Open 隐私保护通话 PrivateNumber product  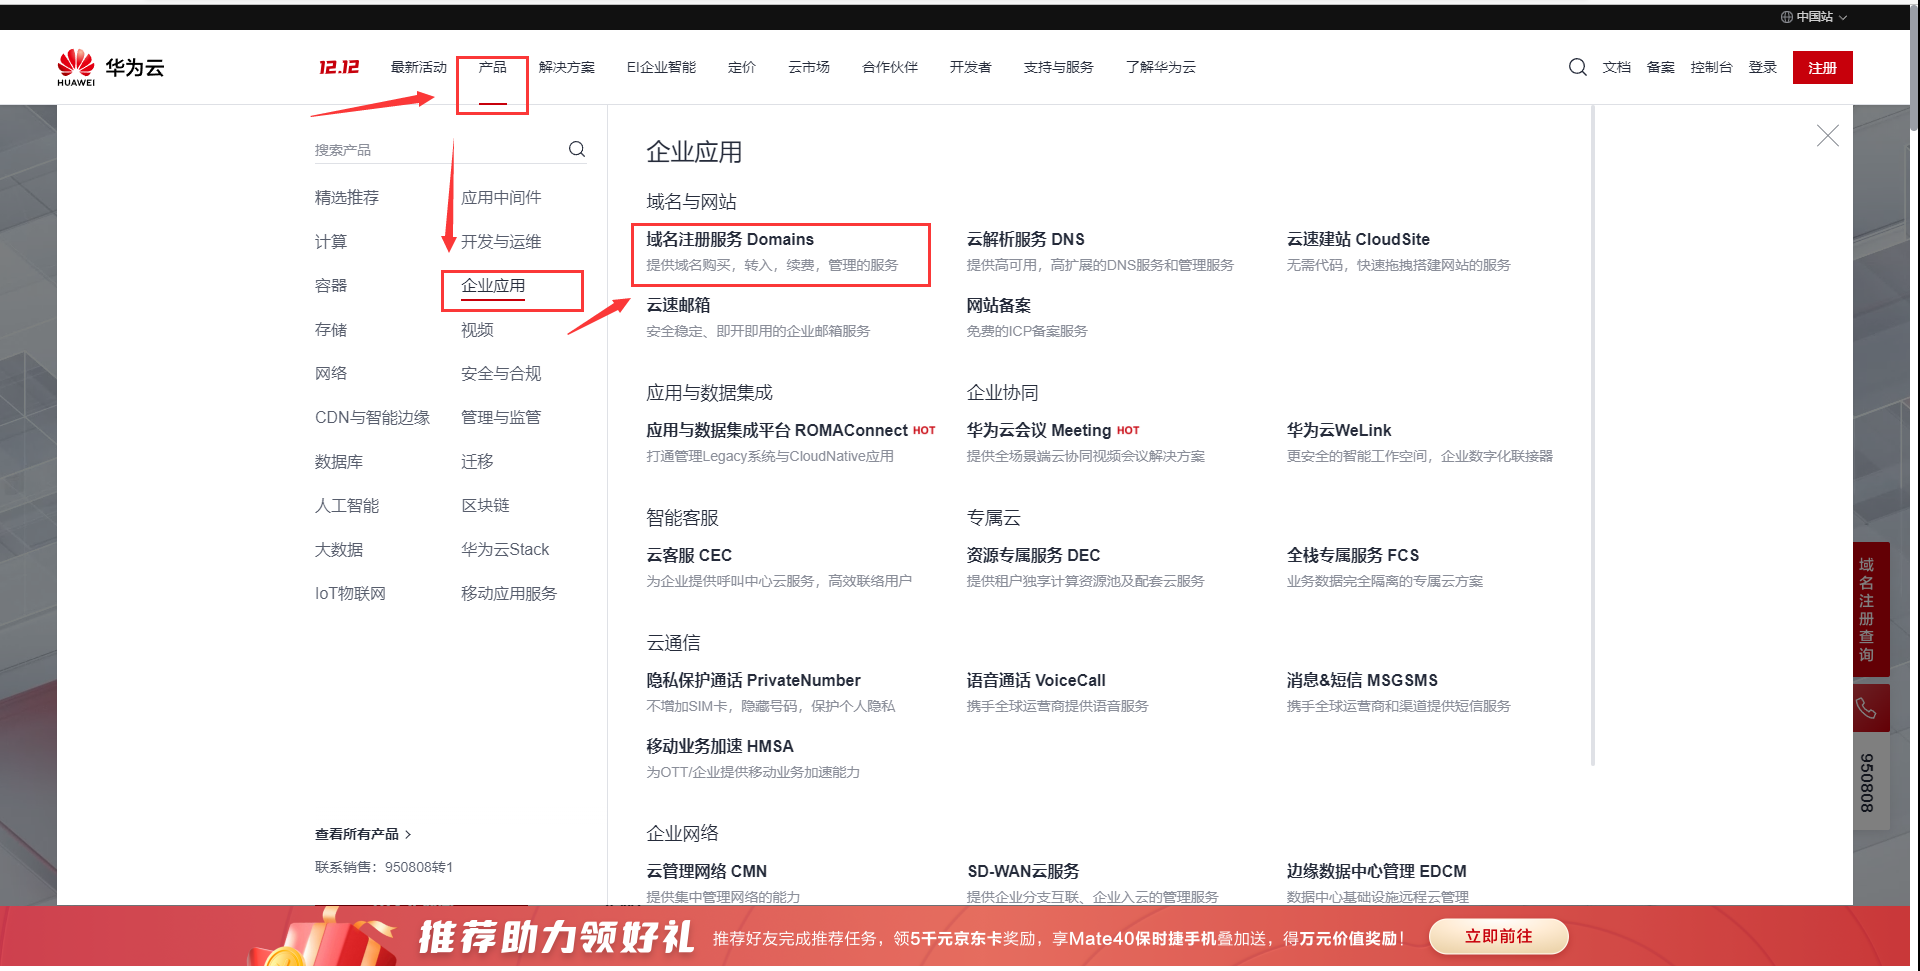753,681
